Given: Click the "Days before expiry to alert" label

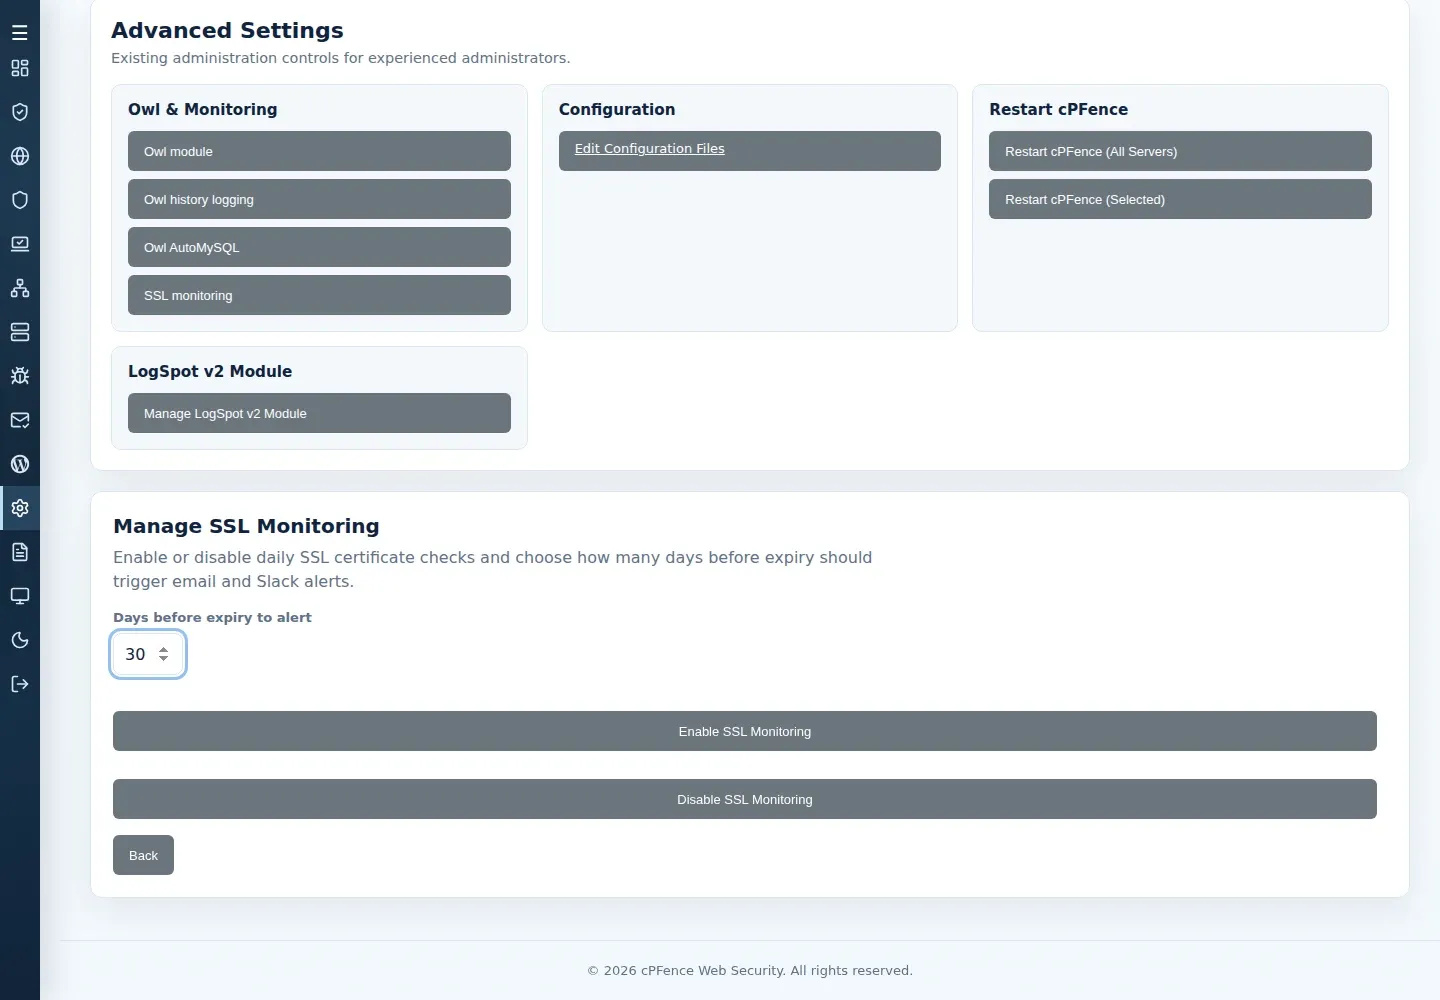Looking at the screenshot, I should (212, 617).
